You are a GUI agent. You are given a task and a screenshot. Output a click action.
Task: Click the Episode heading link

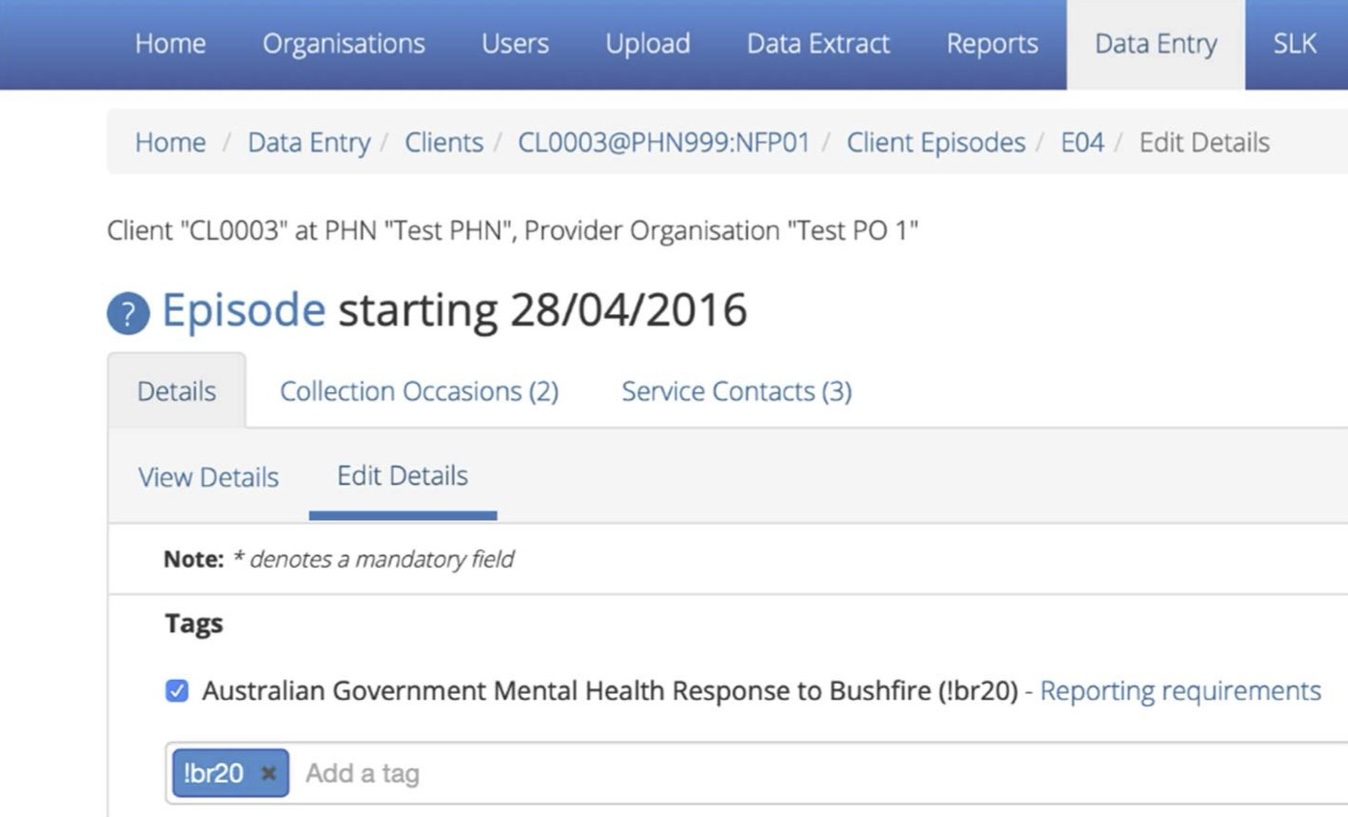click(x=243, y=311)
